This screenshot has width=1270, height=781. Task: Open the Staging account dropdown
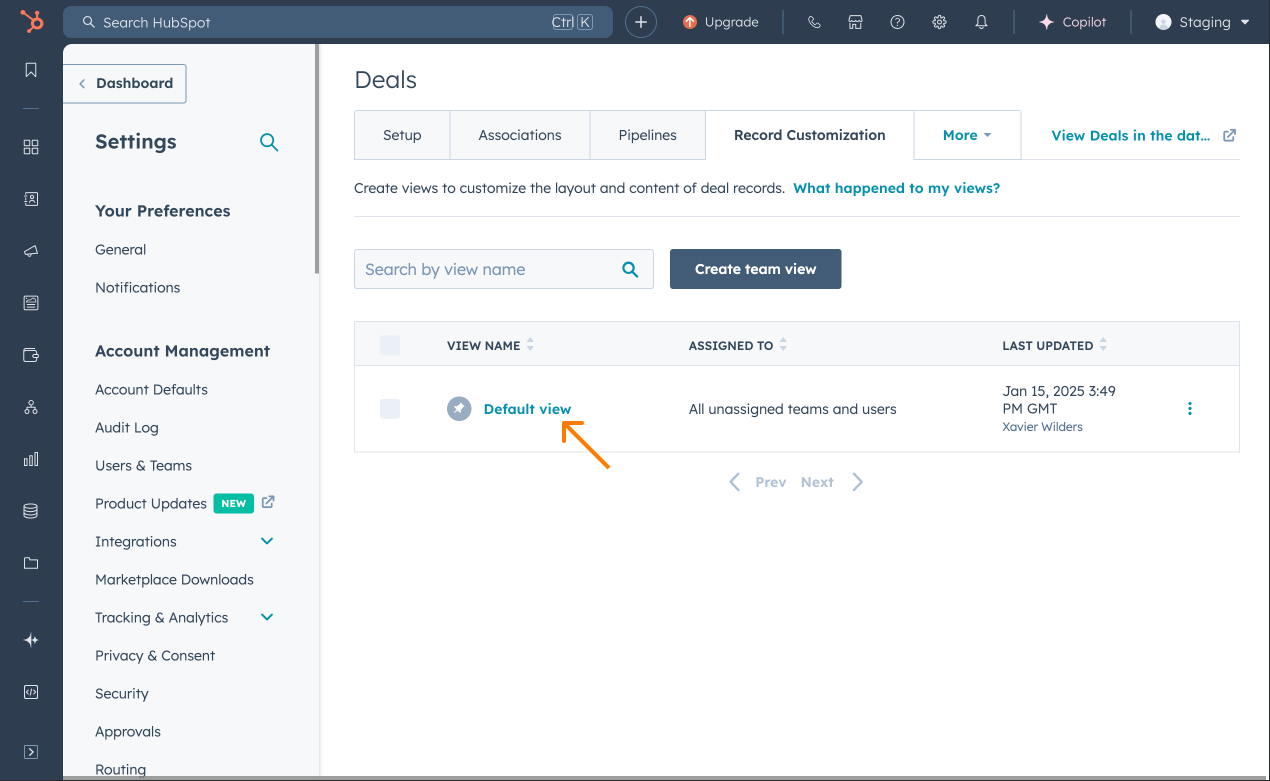point(1202,22)
